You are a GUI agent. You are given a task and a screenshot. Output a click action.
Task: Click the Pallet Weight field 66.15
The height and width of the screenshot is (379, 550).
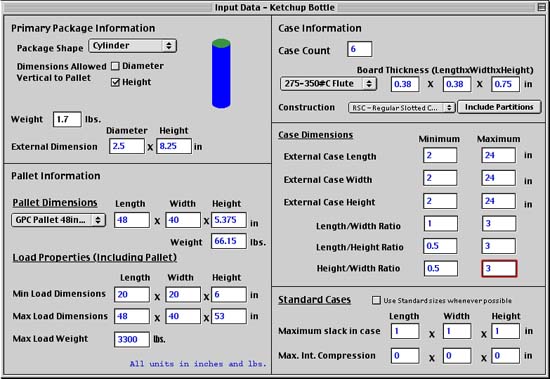click(229, 241)
